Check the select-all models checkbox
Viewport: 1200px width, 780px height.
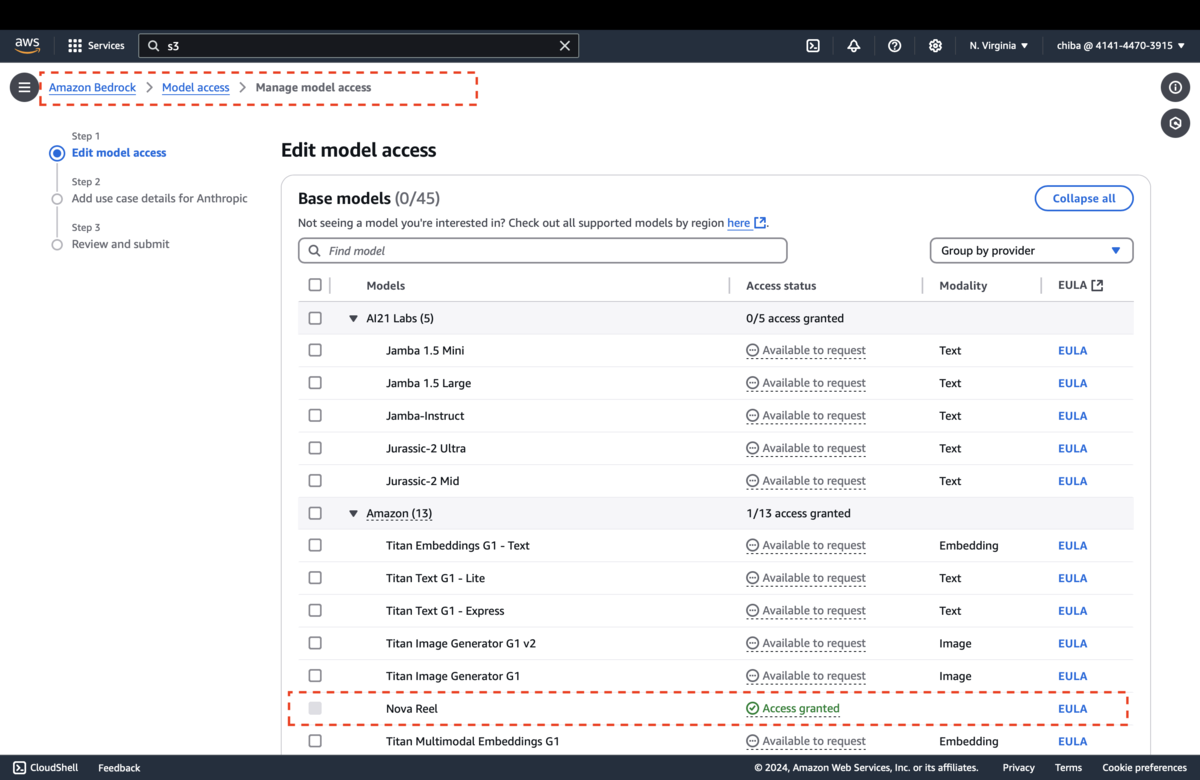(x=315, y=286)
